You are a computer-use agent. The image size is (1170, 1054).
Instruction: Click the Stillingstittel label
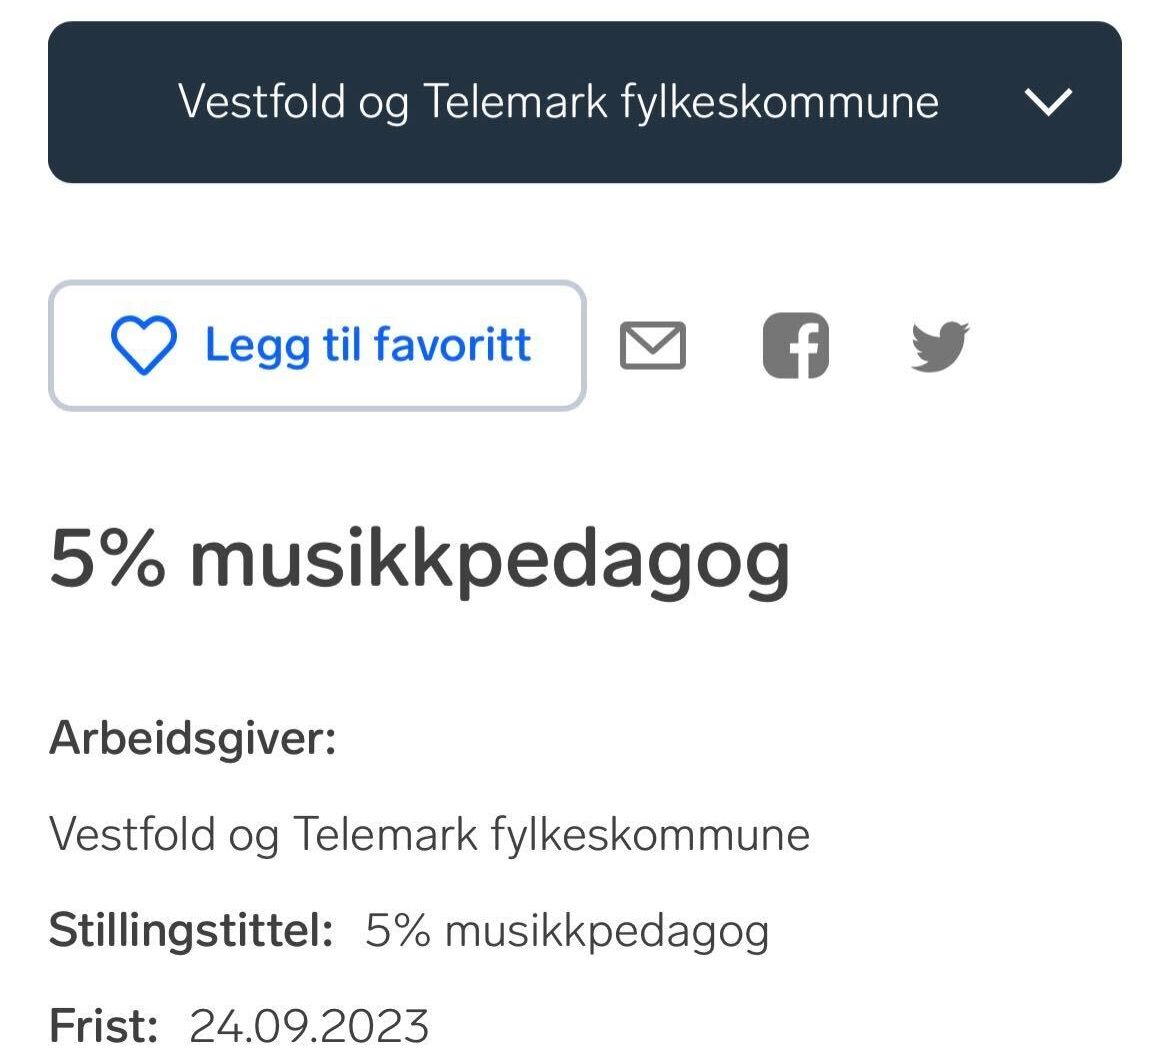[x=191, y=931]
